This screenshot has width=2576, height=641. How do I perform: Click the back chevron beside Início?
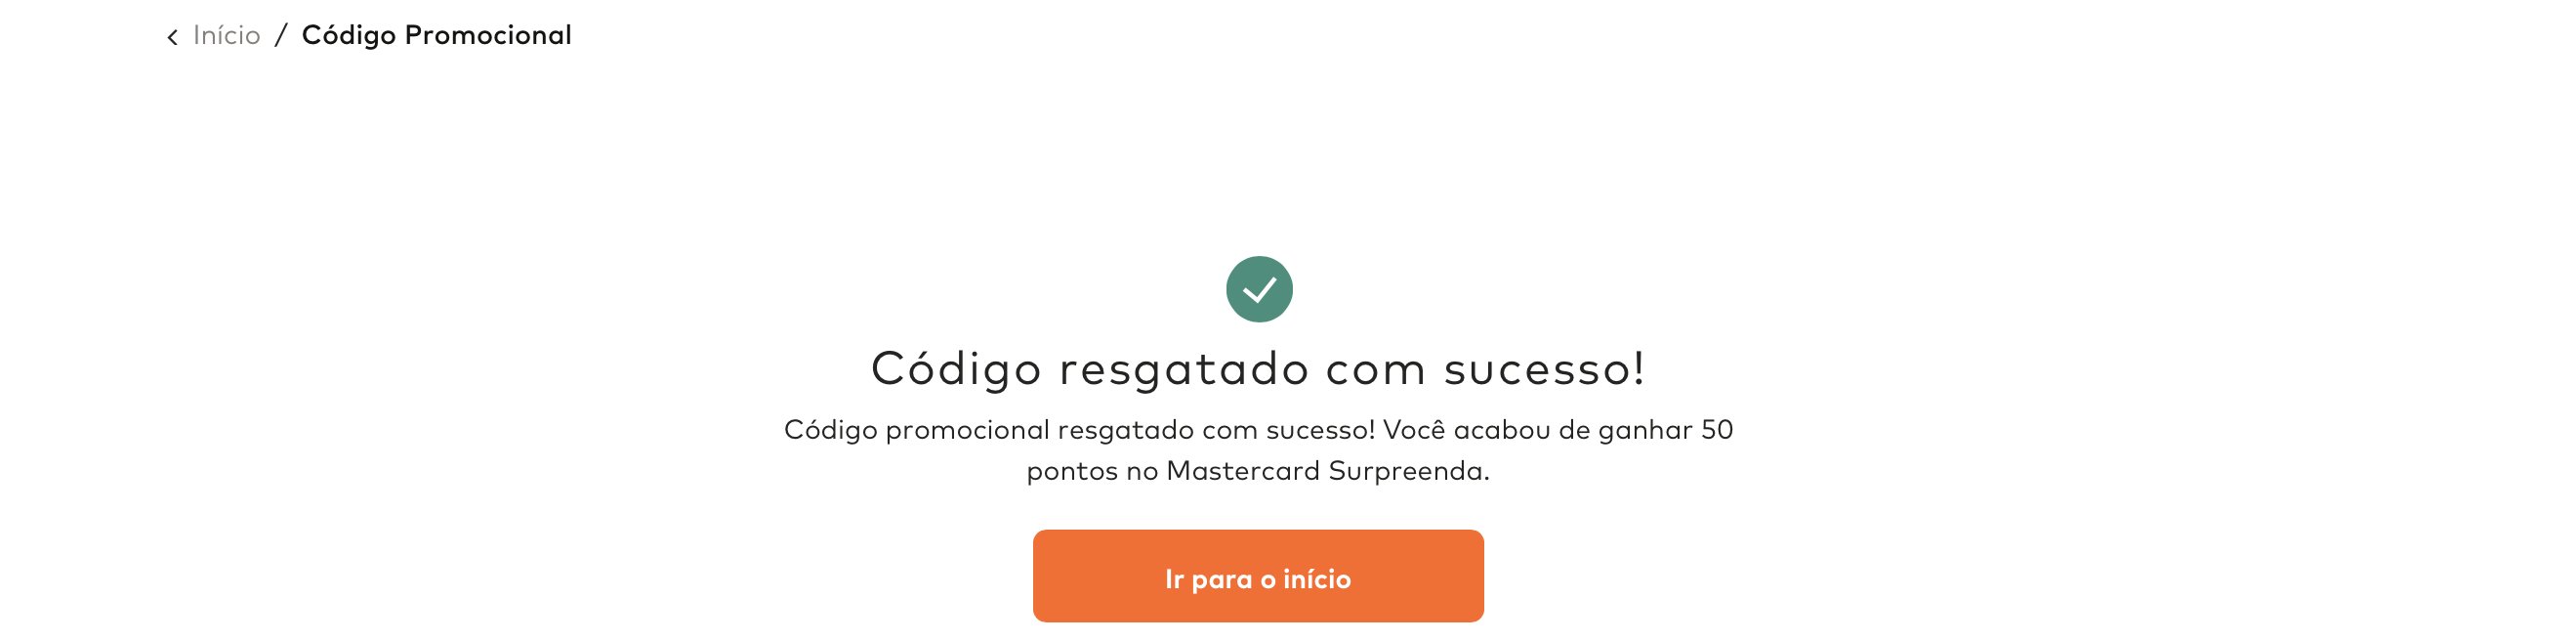coord(172,37)
